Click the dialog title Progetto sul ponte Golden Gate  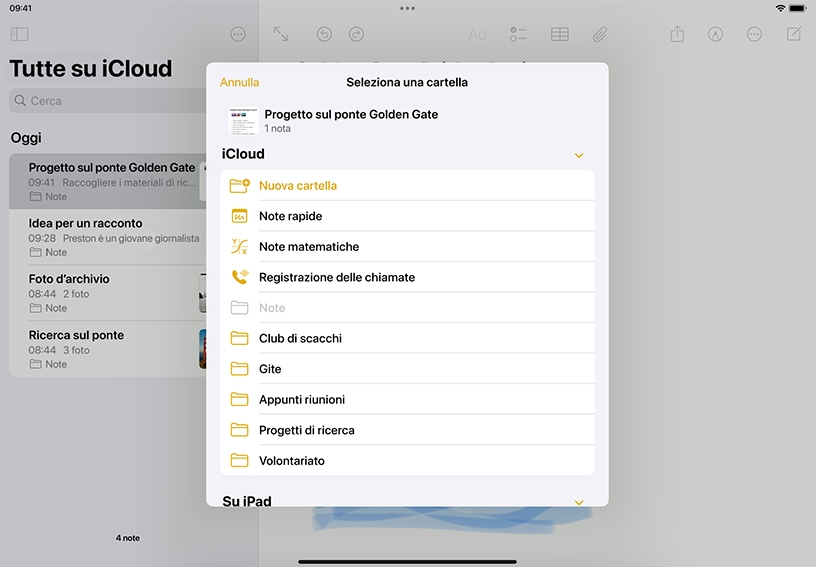click(351, 114)
